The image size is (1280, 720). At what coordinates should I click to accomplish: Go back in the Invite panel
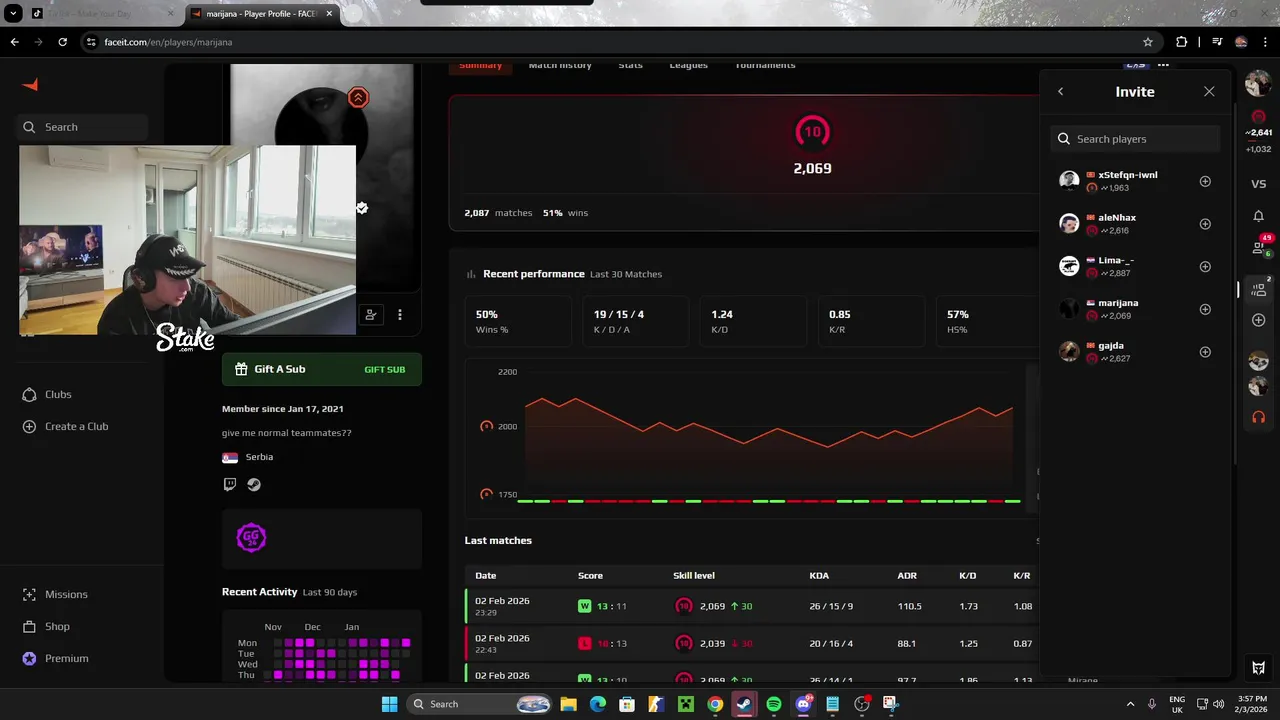pyautogui.click(x=1061, y=91)
